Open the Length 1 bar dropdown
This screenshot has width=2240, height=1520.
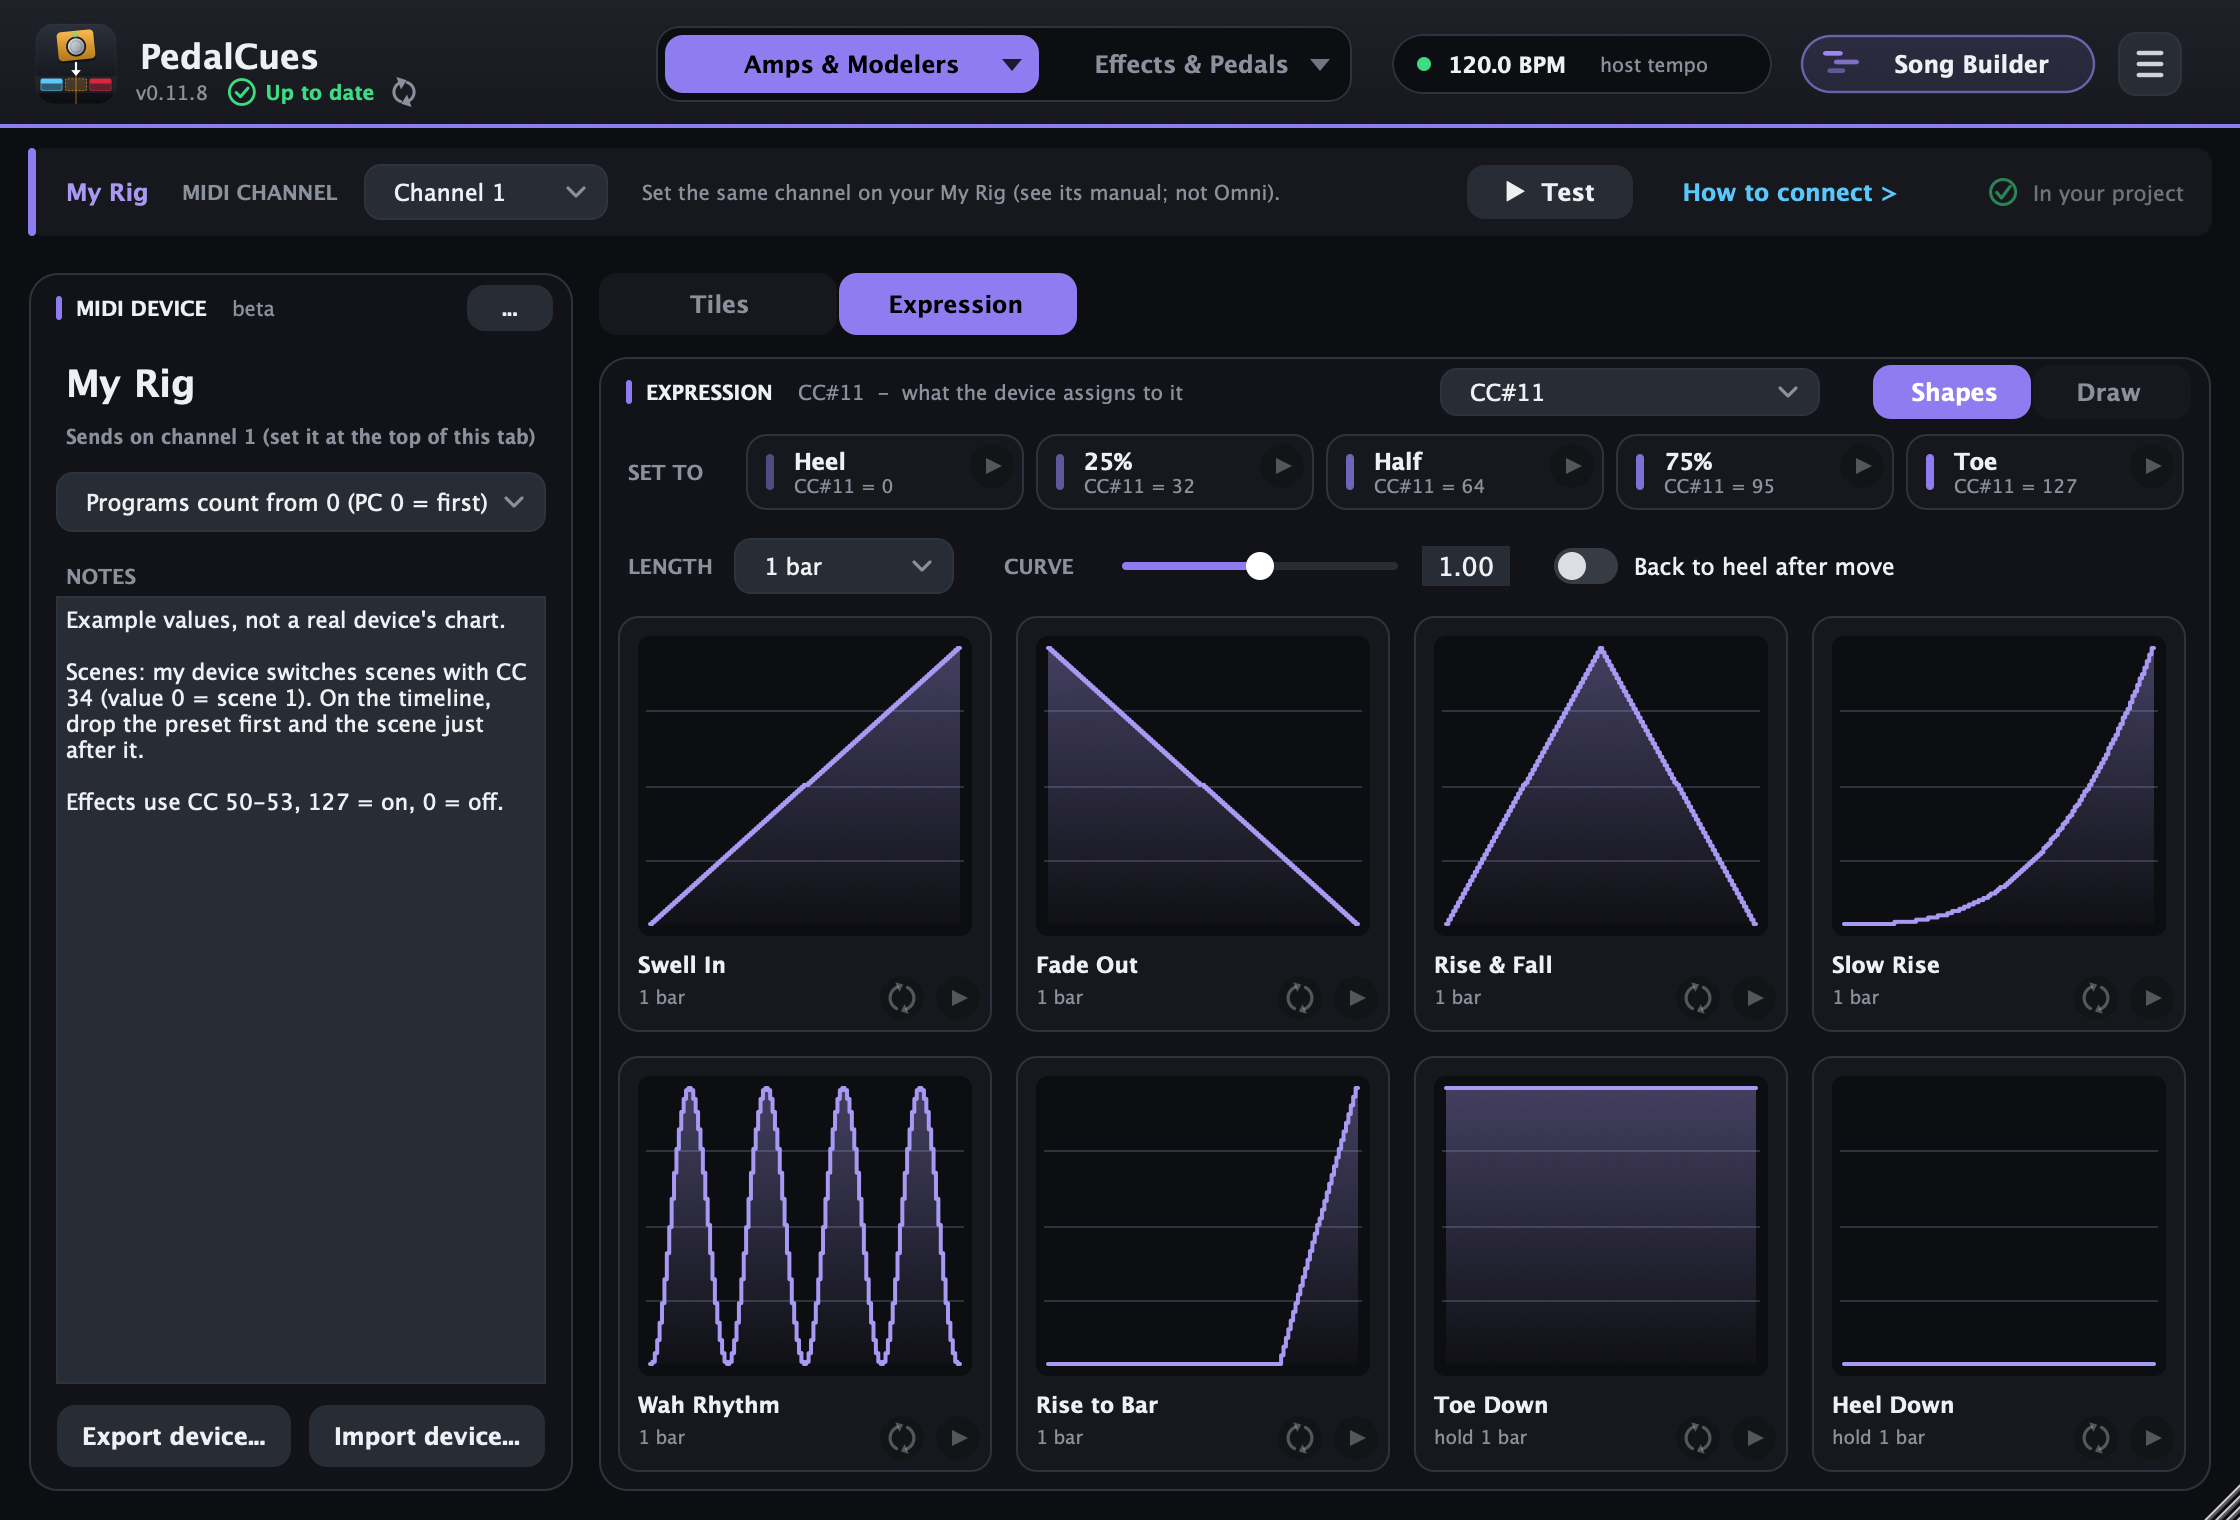[x=844, y=566]
